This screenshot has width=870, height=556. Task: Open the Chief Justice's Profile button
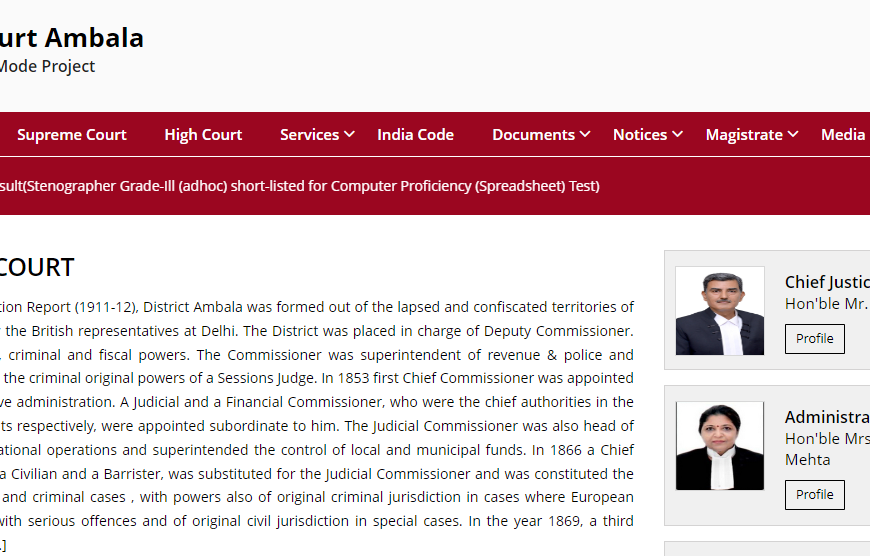click(x=814, y=339)
